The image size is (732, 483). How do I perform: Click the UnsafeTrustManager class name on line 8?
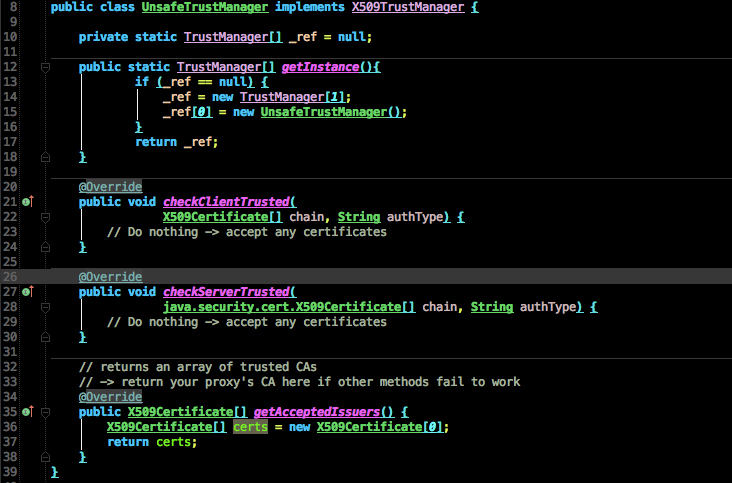coord(205,7)
